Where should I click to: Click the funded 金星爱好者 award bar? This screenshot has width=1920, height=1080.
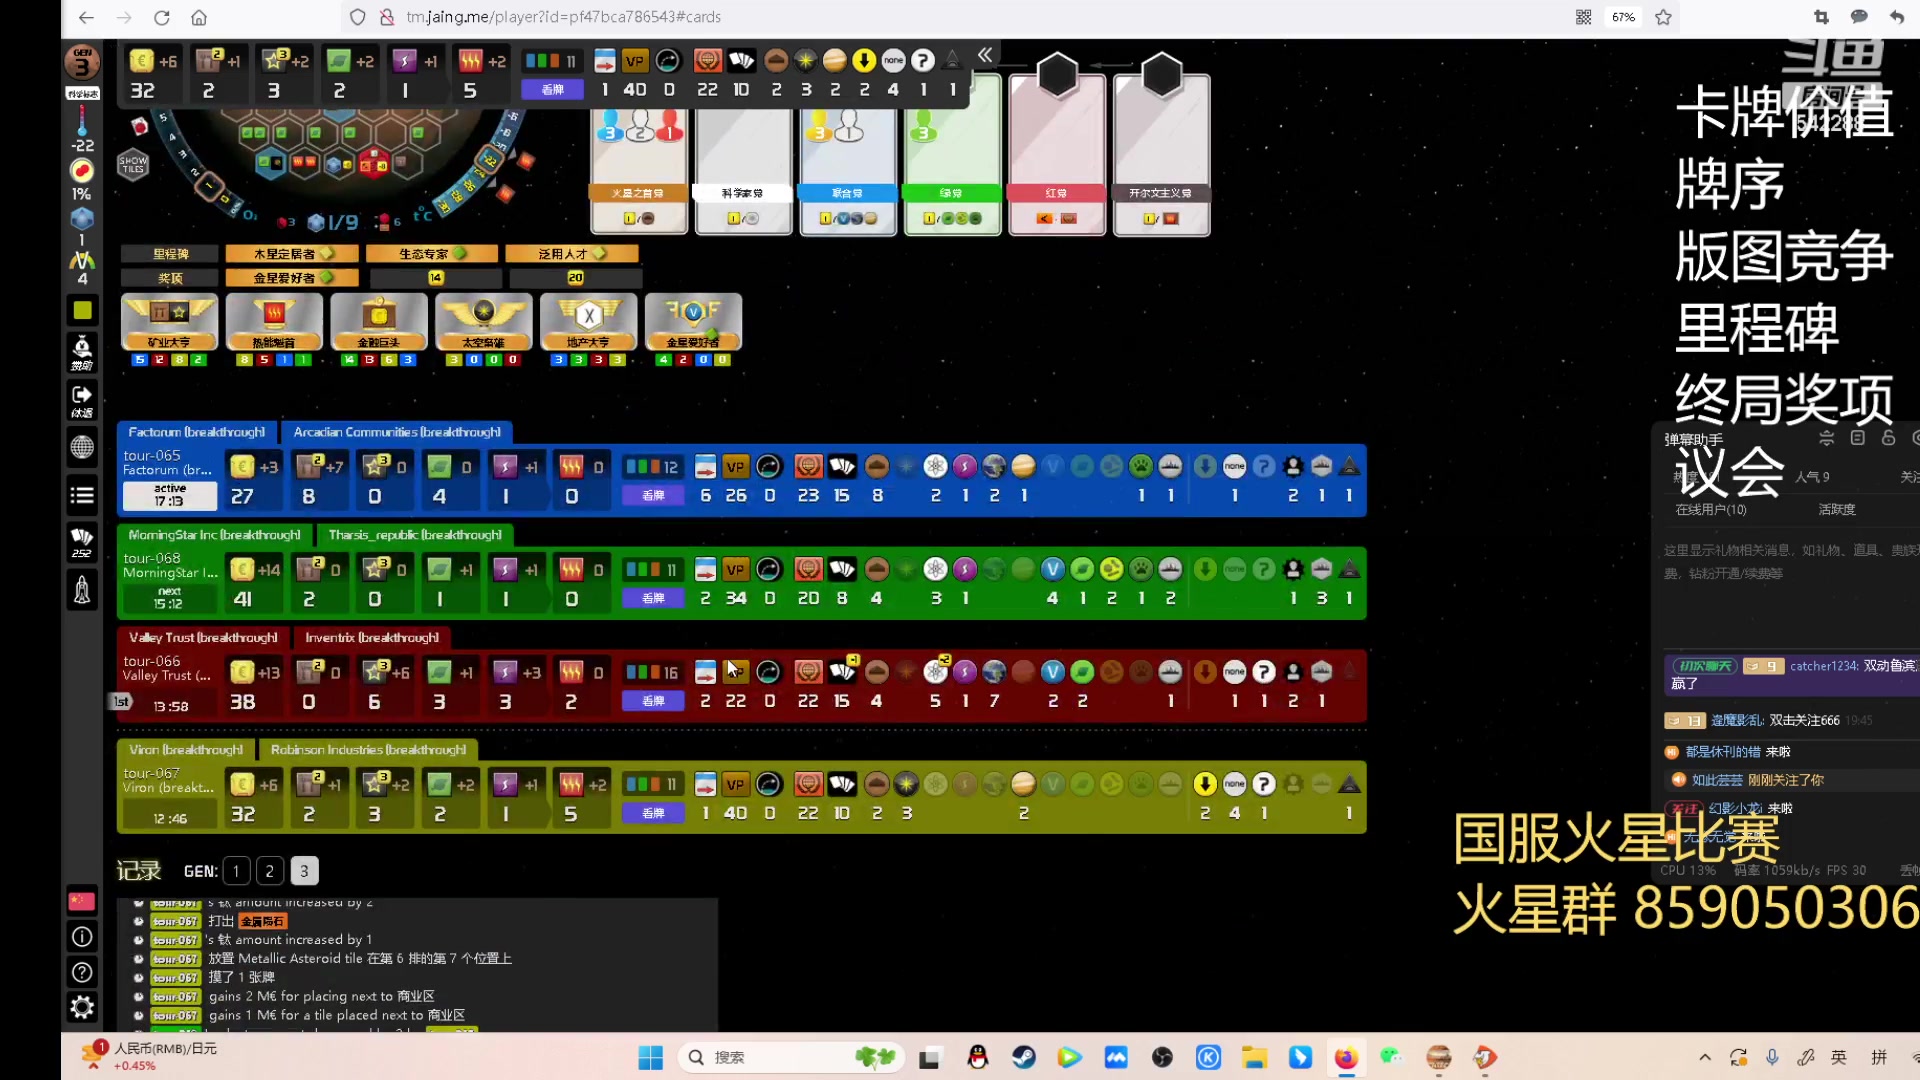[x=293, y=278]
